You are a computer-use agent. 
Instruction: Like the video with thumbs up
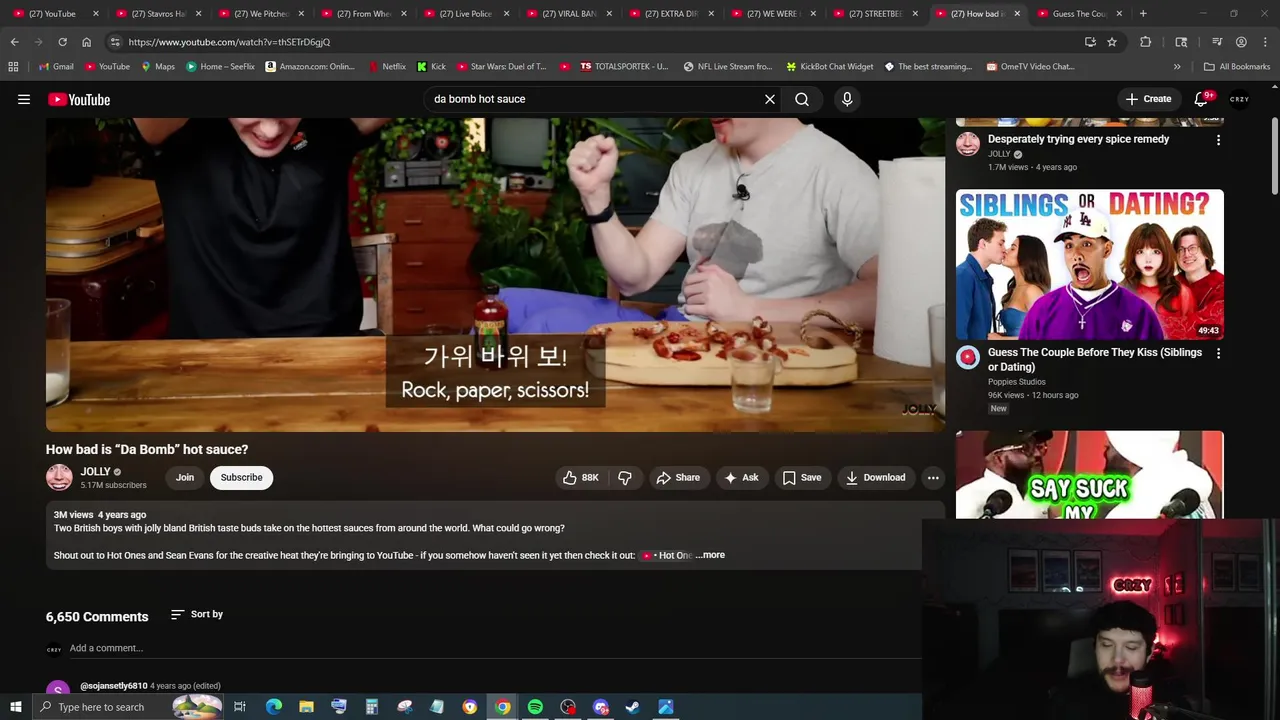pyautogui.click(x=580, y=478)
